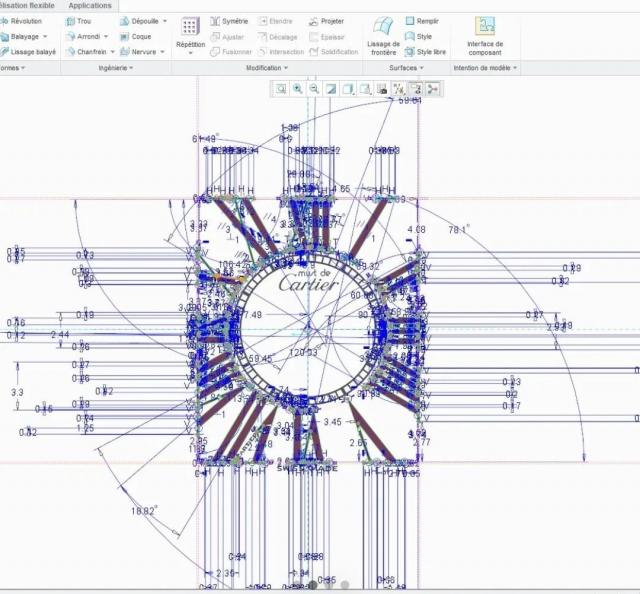Choose the Dépouille draft tool
Screen dimensions: 640x594
click(139, 21)
